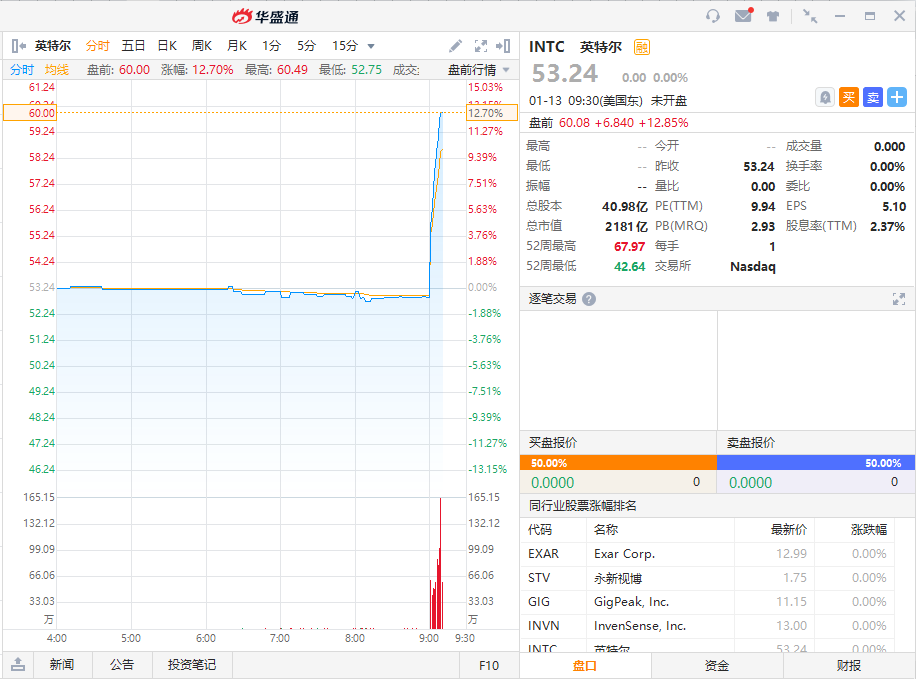Viewport: 916px width, 679px height.
Task: Switch to 分时 chart tab
Action: 98,46
